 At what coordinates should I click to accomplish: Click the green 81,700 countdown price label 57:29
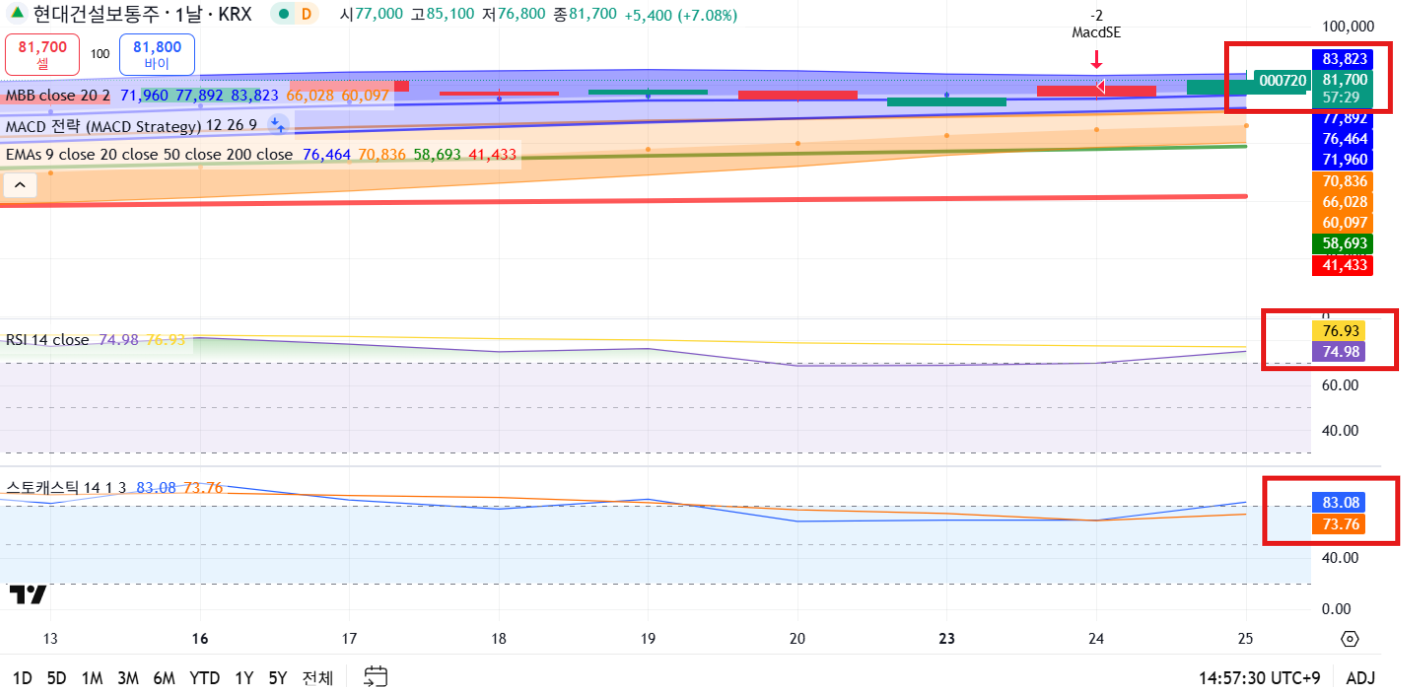click(x=1345, y=90)
